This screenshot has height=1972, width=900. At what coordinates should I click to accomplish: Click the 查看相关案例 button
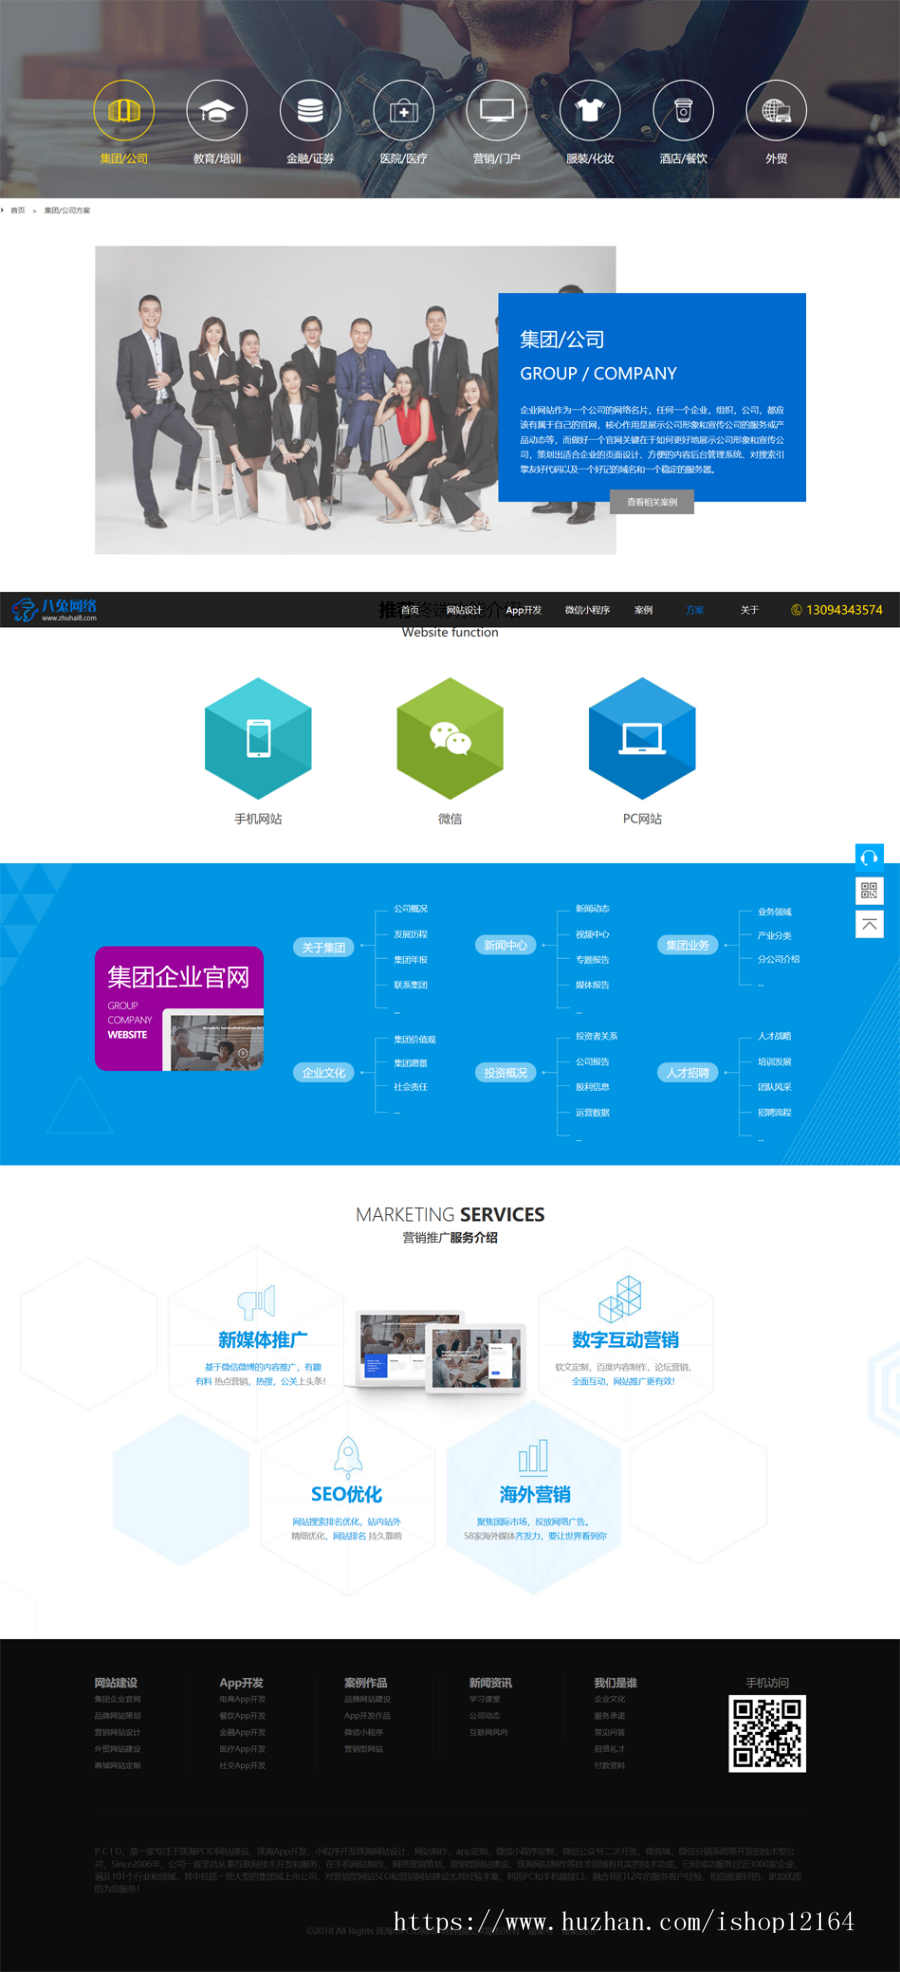point(652,502)
